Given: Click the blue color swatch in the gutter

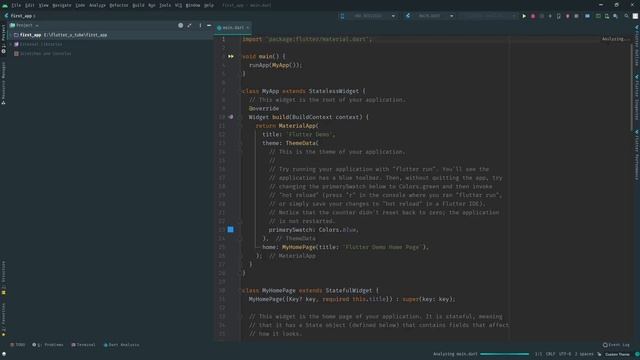Looking at the screenshot, I should pos(231,230).
